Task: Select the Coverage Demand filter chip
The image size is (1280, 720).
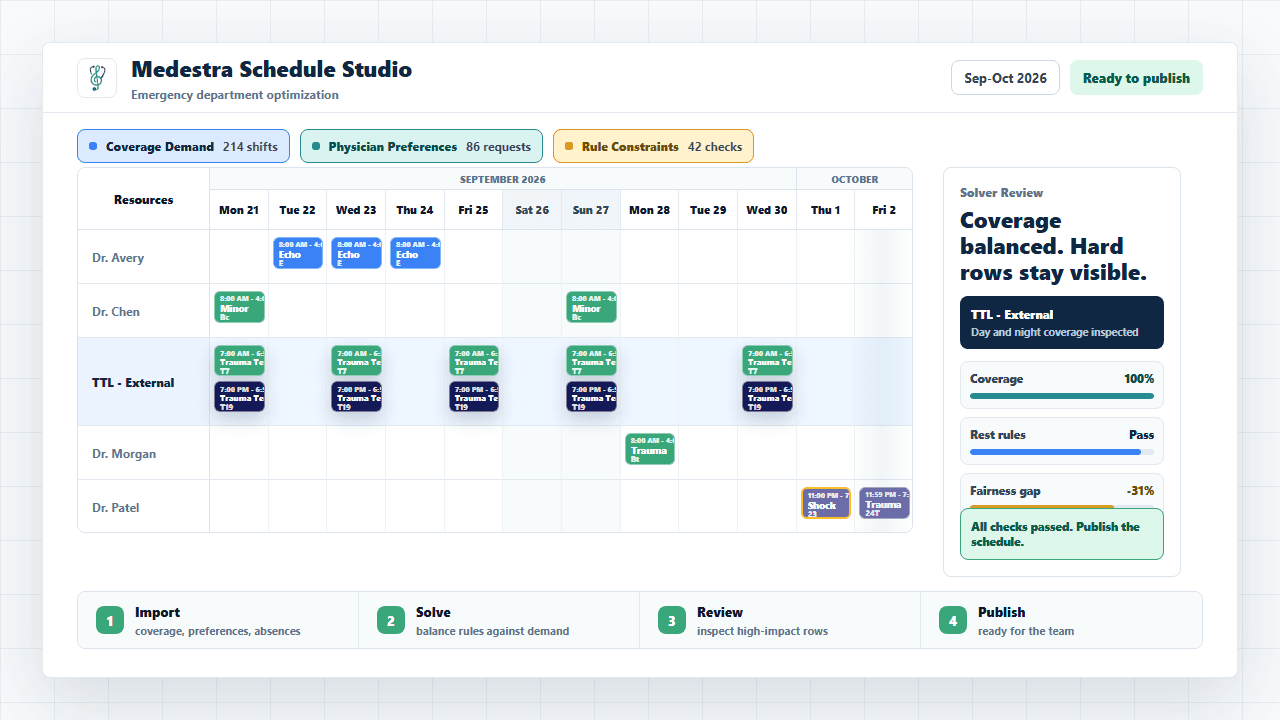Action: 183,146
